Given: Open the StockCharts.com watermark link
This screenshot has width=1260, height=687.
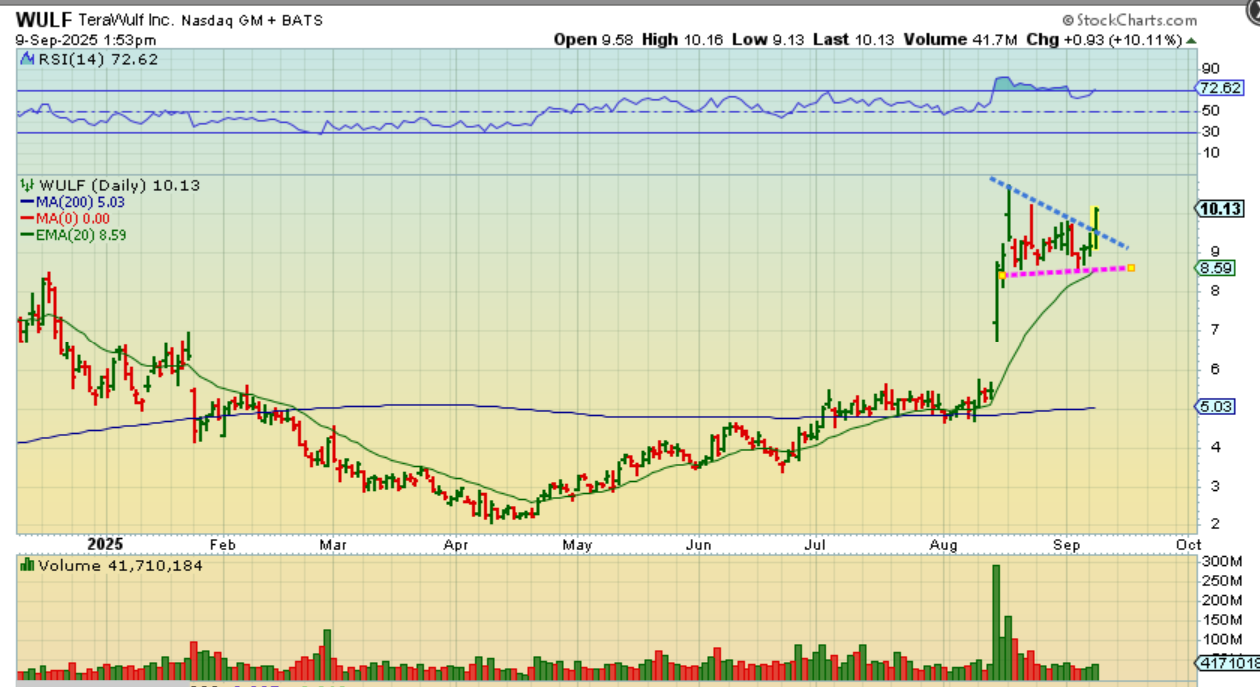Looking at the screenshot, I should pos(1136,20).
